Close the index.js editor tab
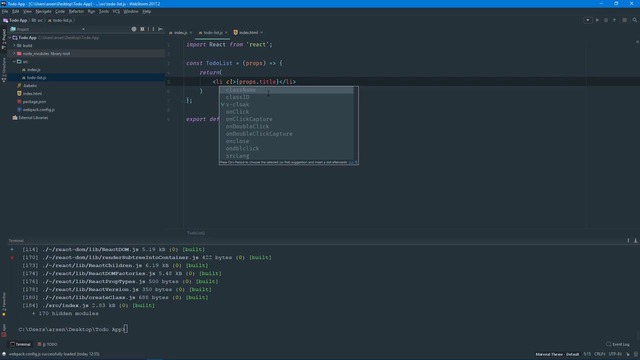 (191, 33)
